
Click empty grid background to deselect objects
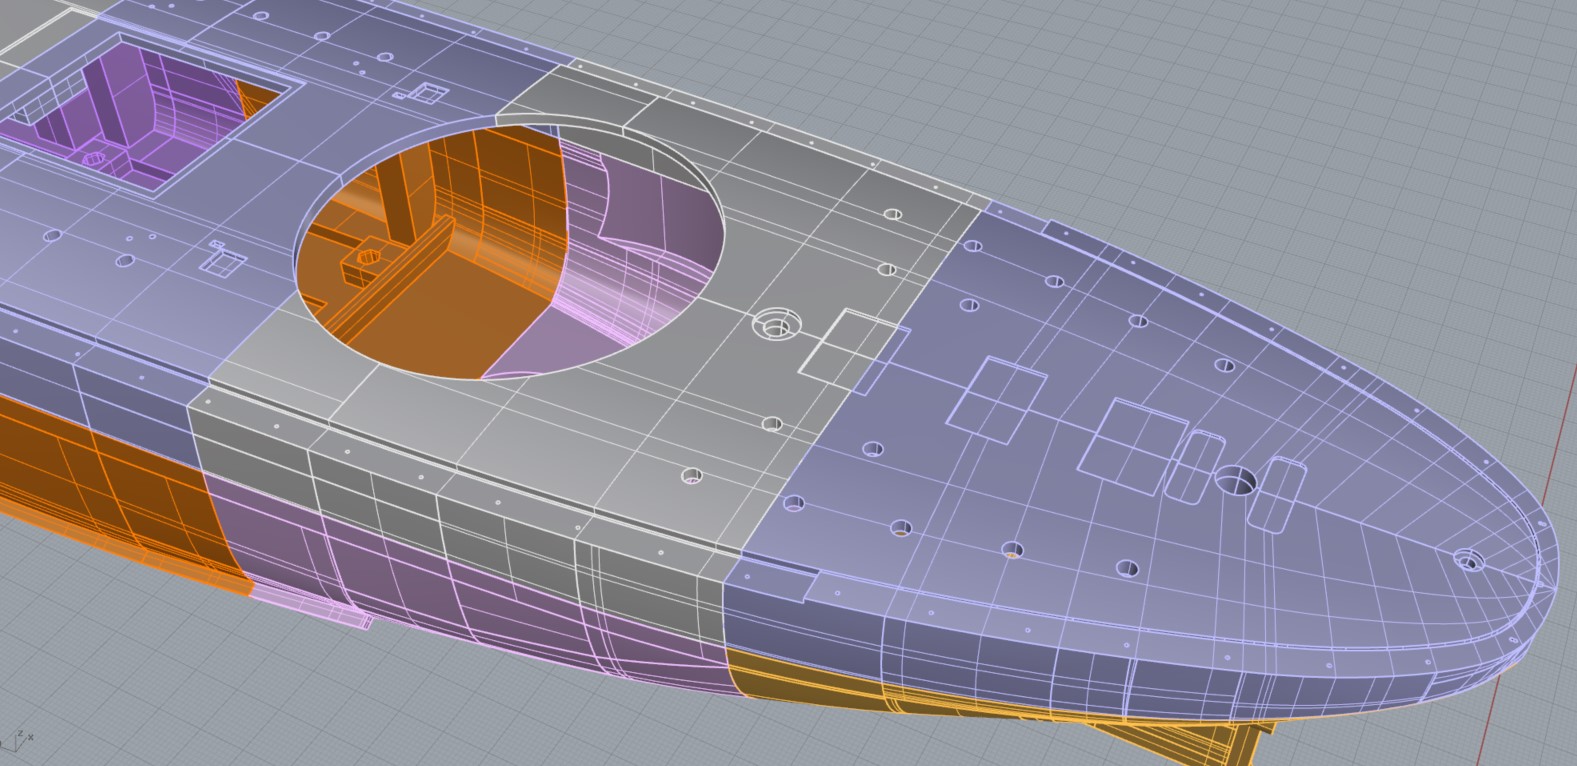(x=1300, y=120)
